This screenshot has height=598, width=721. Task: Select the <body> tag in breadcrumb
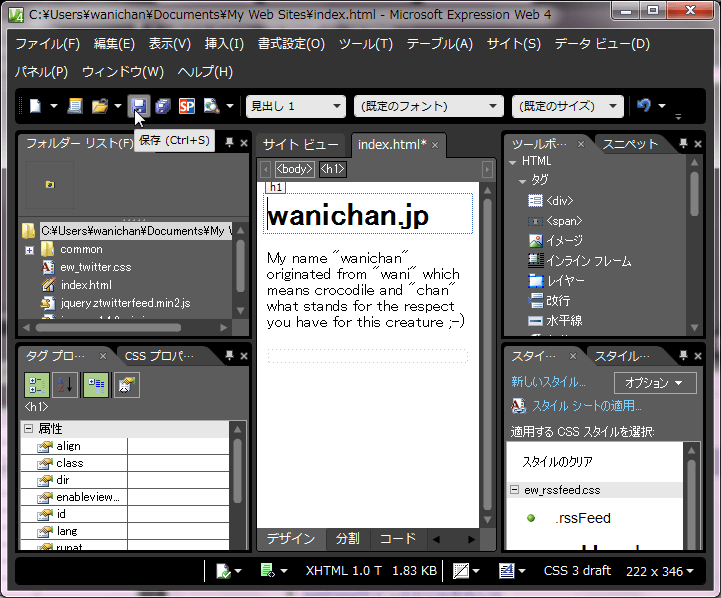(294, 169)
